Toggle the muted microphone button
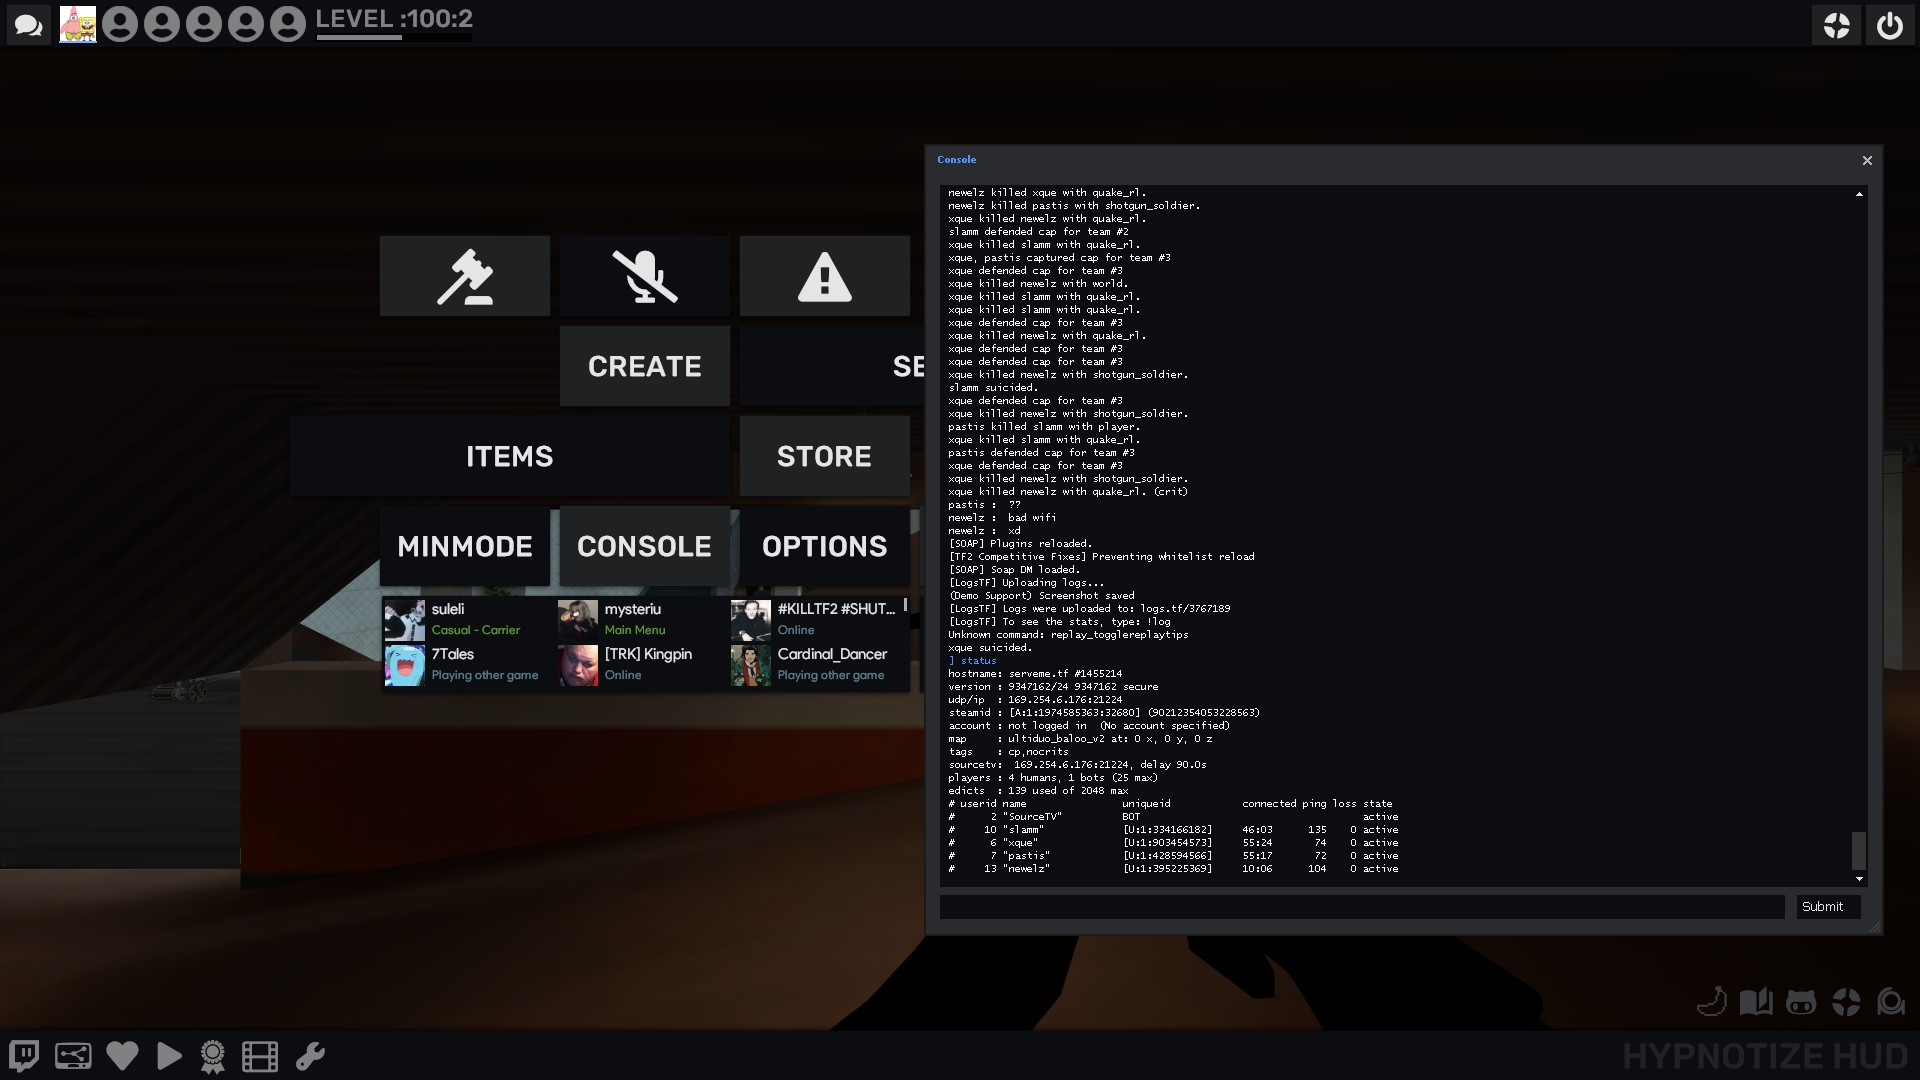1920x1080 pixels. [x=645, y=277]
